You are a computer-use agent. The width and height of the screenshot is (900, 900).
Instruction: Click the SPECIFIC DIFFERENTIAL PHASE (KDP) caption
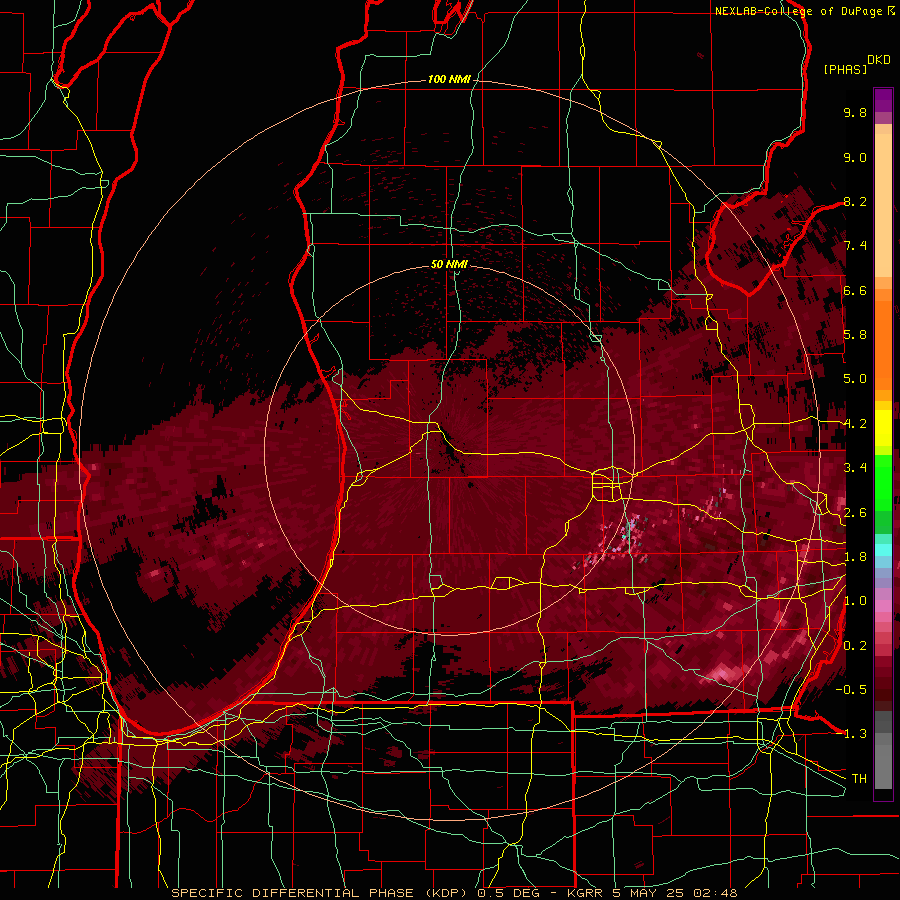click(x=321, y=893)
